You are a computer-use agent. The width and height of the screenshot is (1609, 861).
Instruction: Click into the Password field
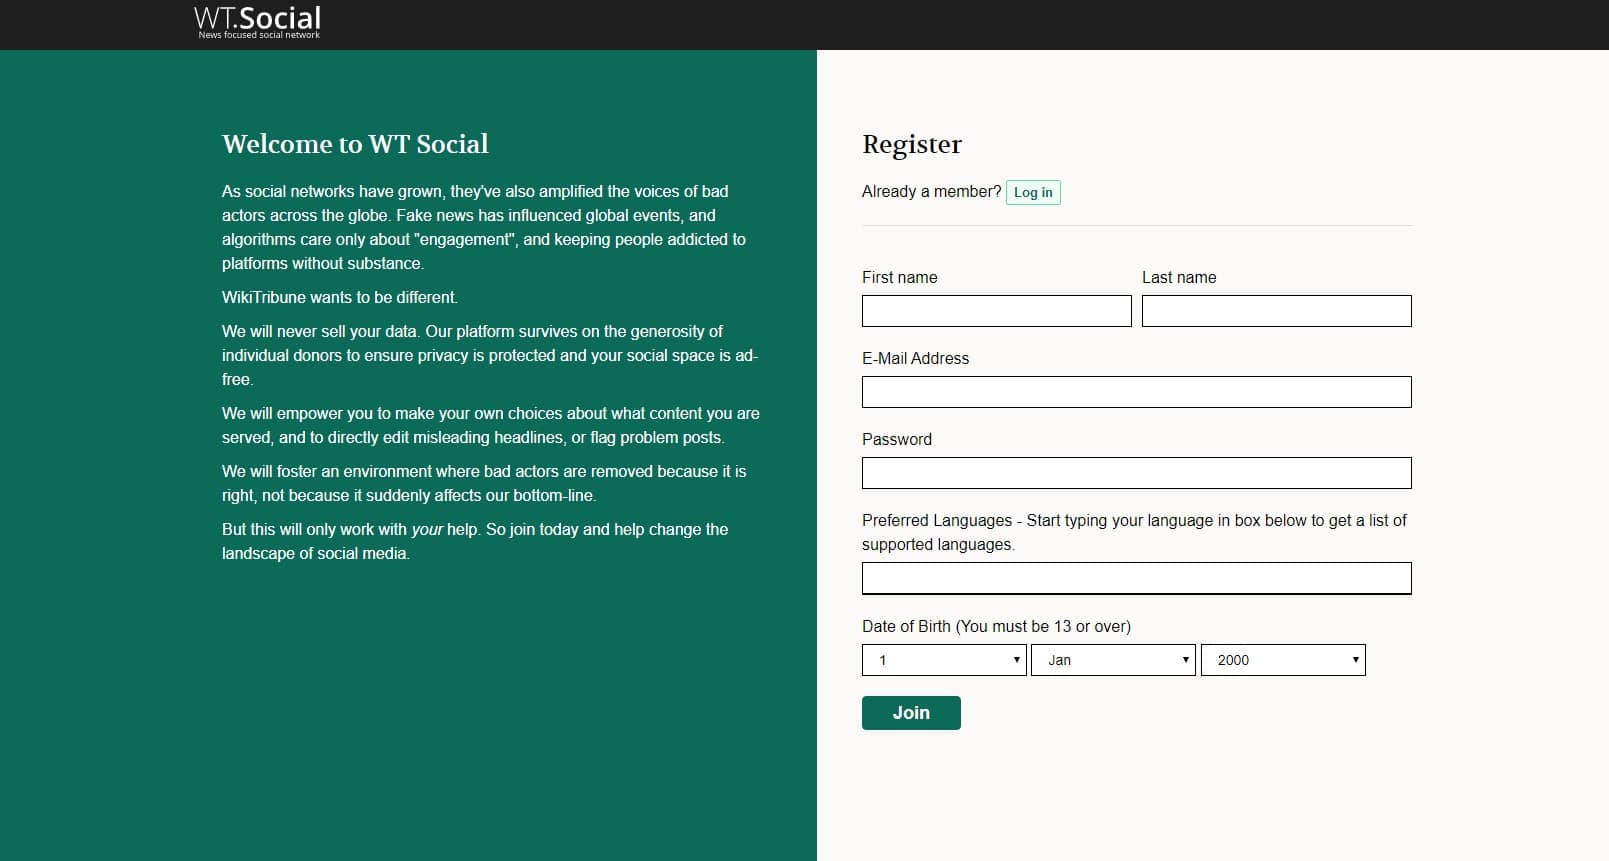coord(1136,473)
